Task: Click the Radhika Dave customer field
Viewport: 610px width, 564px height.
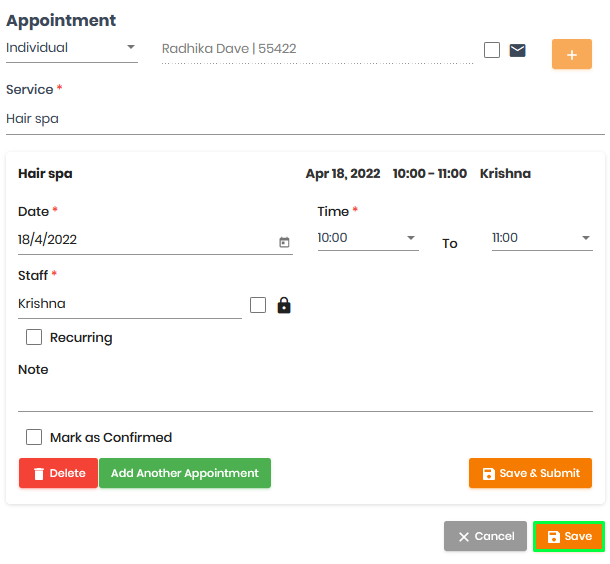Action: 317,49
